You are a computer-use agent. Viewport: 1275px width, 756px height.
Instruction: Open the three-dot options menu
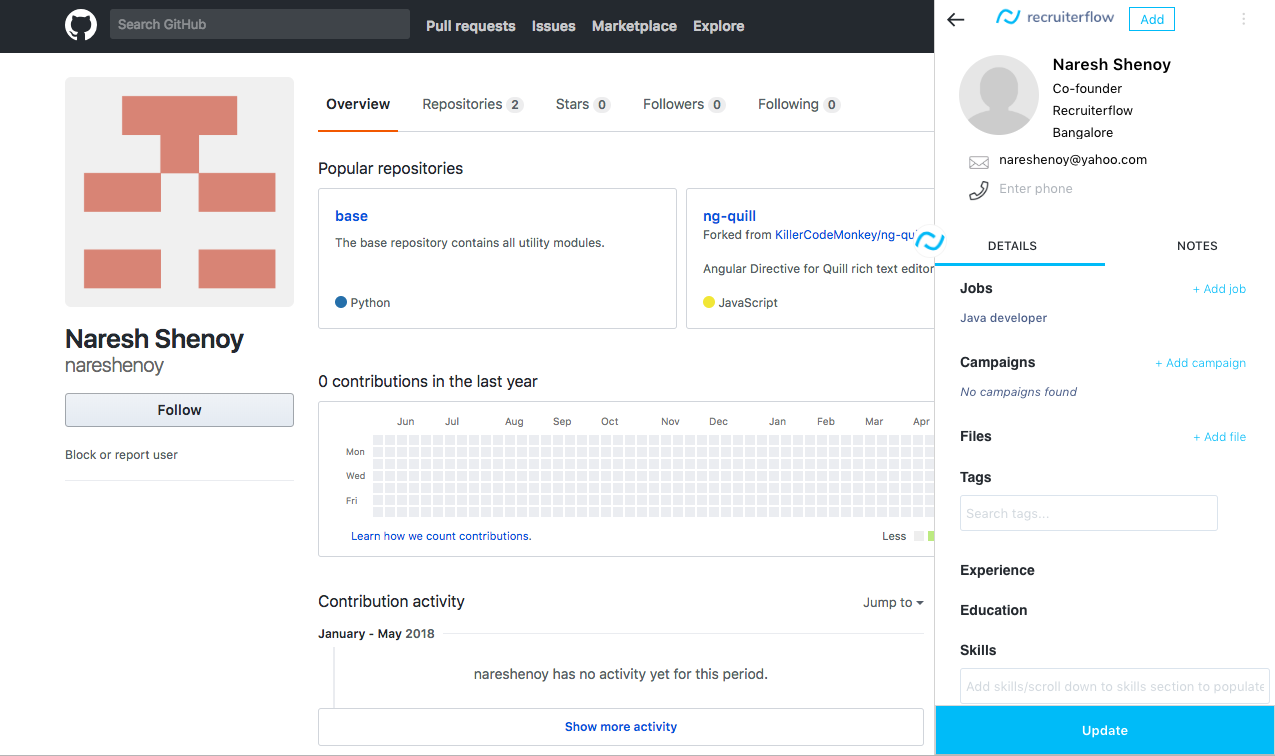[1243, 19]
